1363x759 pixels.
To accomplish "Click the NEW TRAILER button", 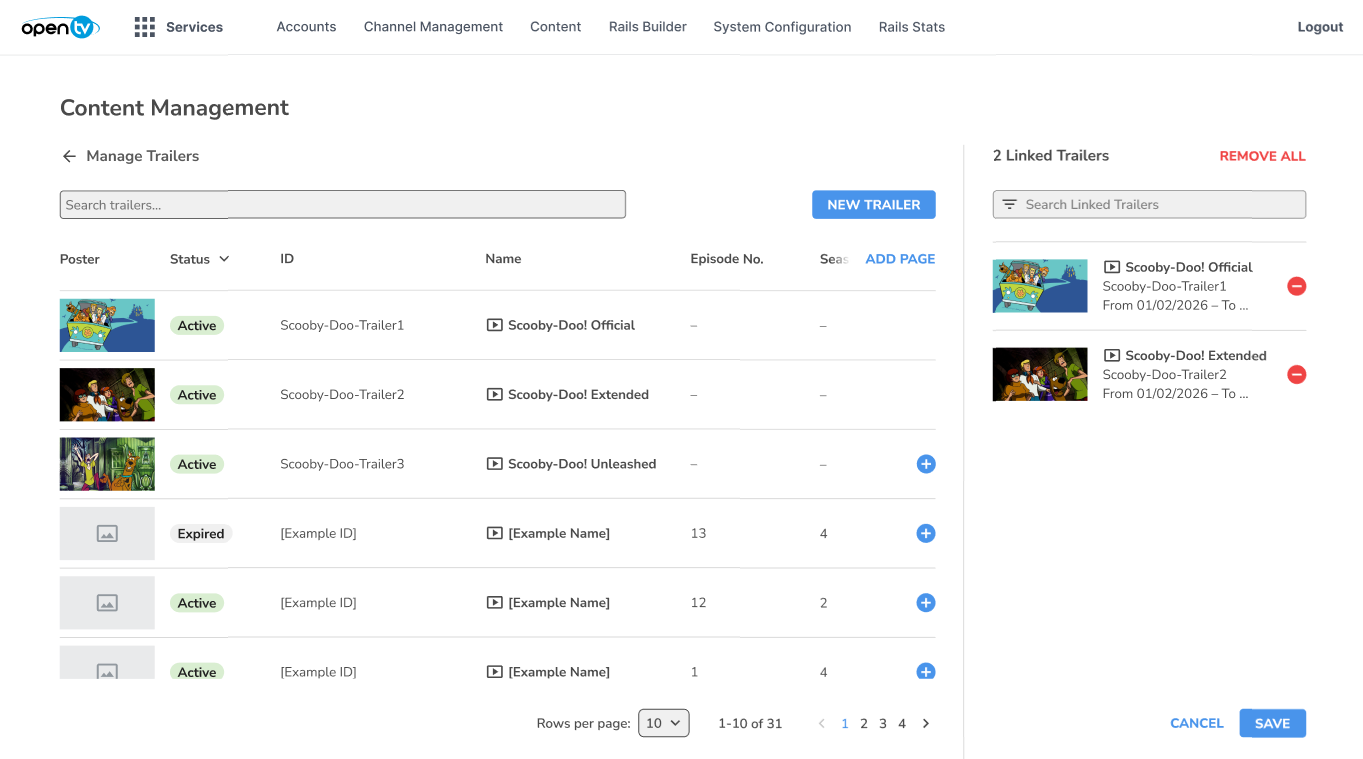I will click(x=874, y=204).
